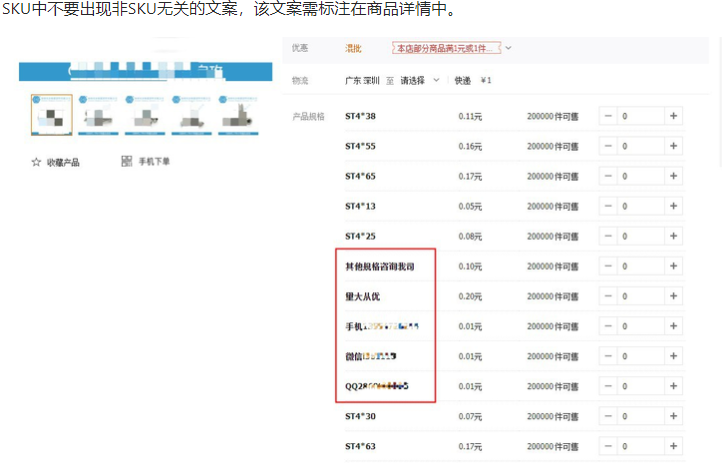Click the 手机下单 QR code icon
The height and width of the screenshot is (463, 722).
(x=127, y=161)
